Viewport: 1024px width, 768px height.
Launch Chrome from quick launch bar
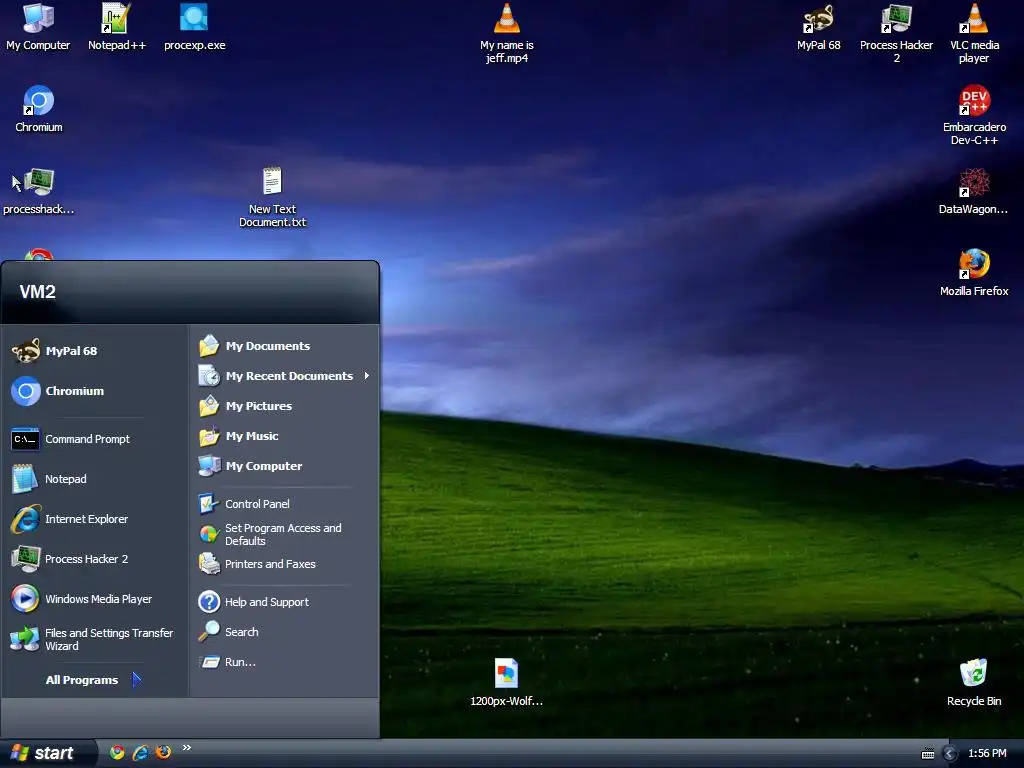pos(117,752)
